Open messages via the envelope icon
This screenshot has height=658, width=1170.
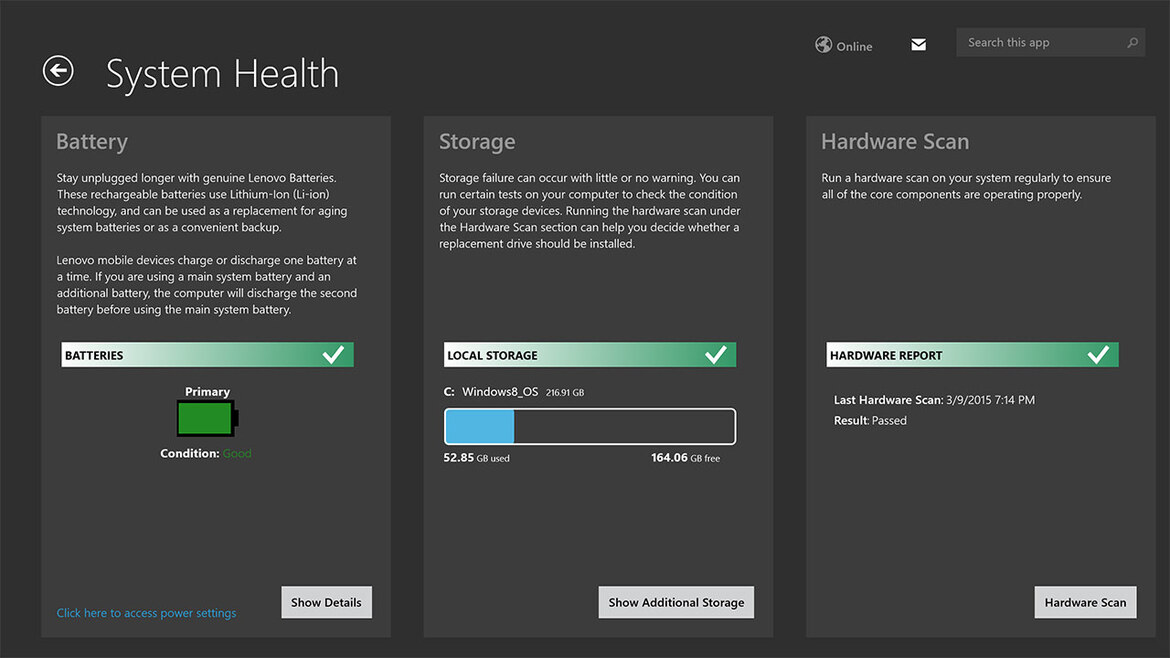pyautogui.click(x=919, y=45)
